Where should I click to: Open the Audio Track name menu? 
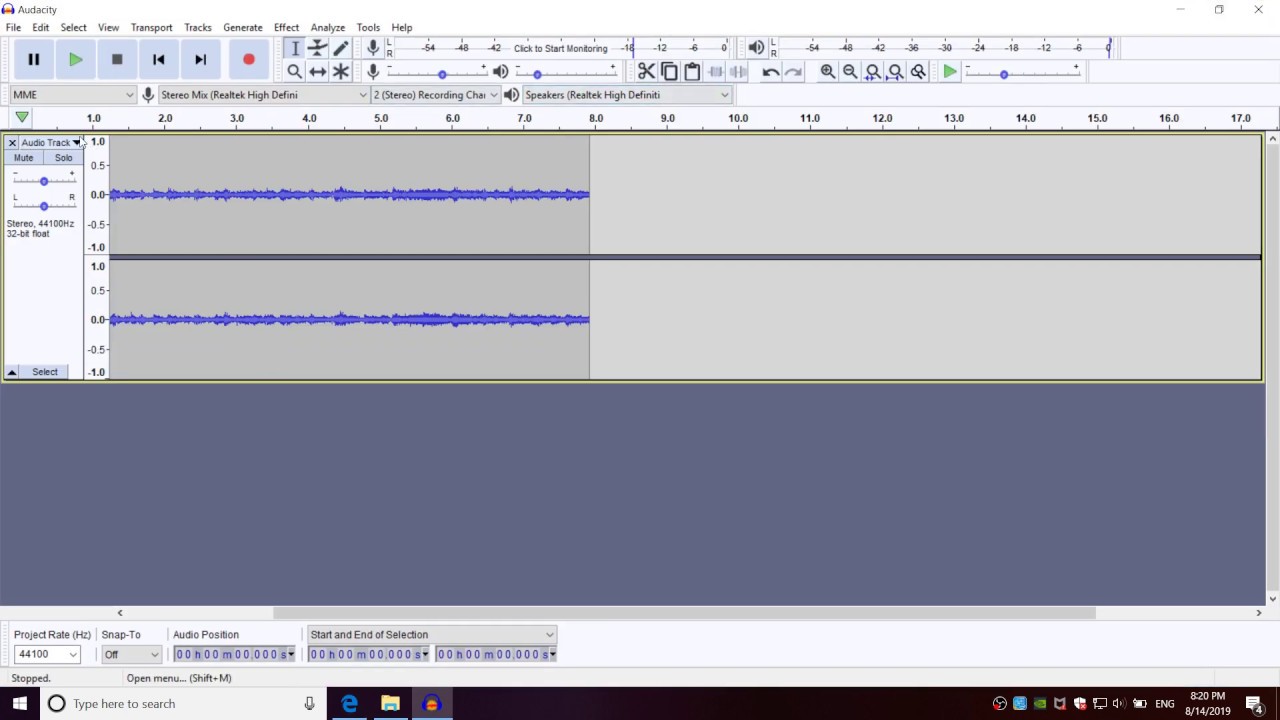(x=50, y=143)
